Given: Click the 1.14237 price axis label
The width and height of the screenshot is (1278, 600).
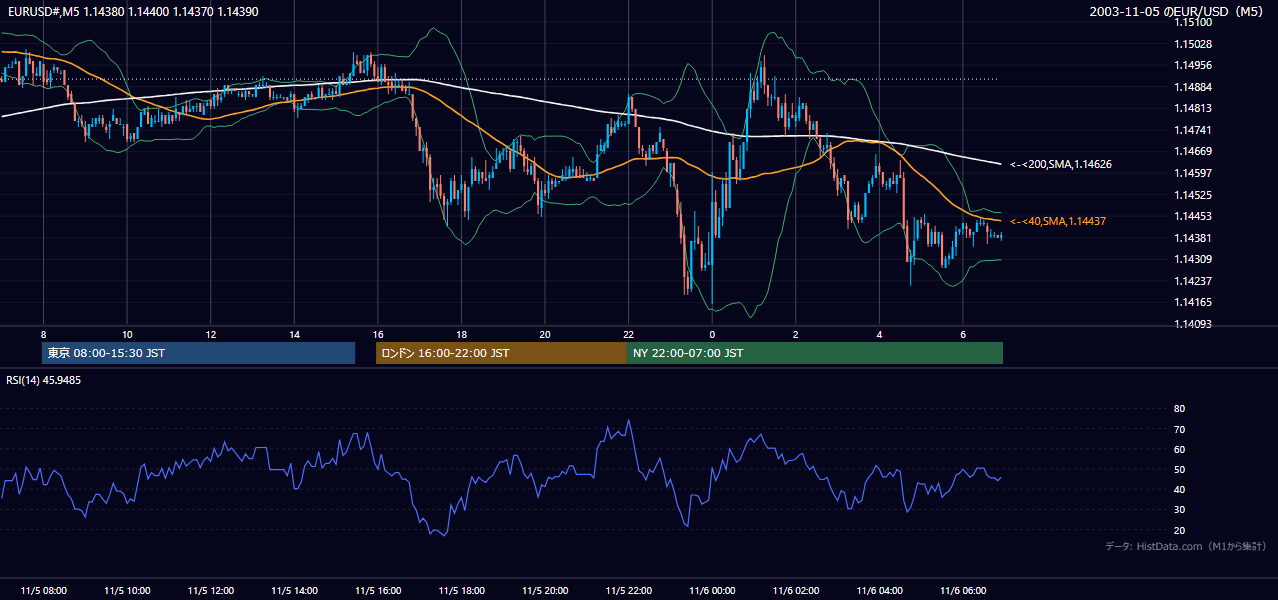Looking at the screenshot, I should [x=1192, y=281].
